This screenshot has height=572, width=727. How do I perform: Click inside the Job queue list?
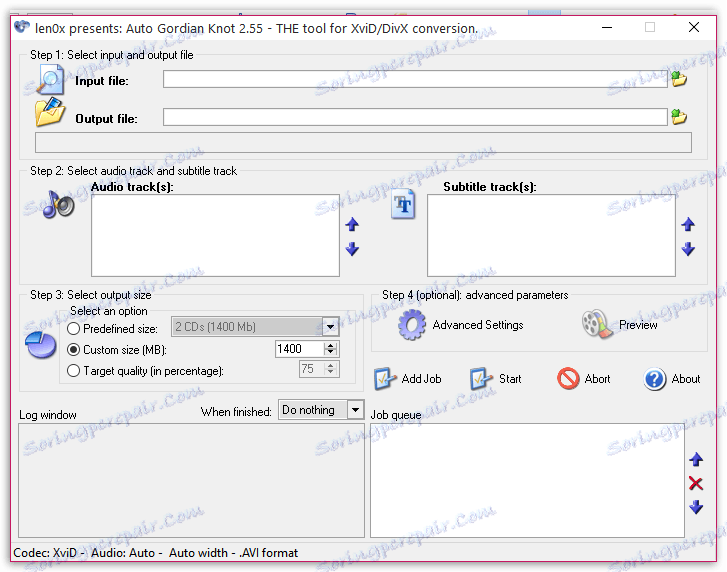(527, 480)
